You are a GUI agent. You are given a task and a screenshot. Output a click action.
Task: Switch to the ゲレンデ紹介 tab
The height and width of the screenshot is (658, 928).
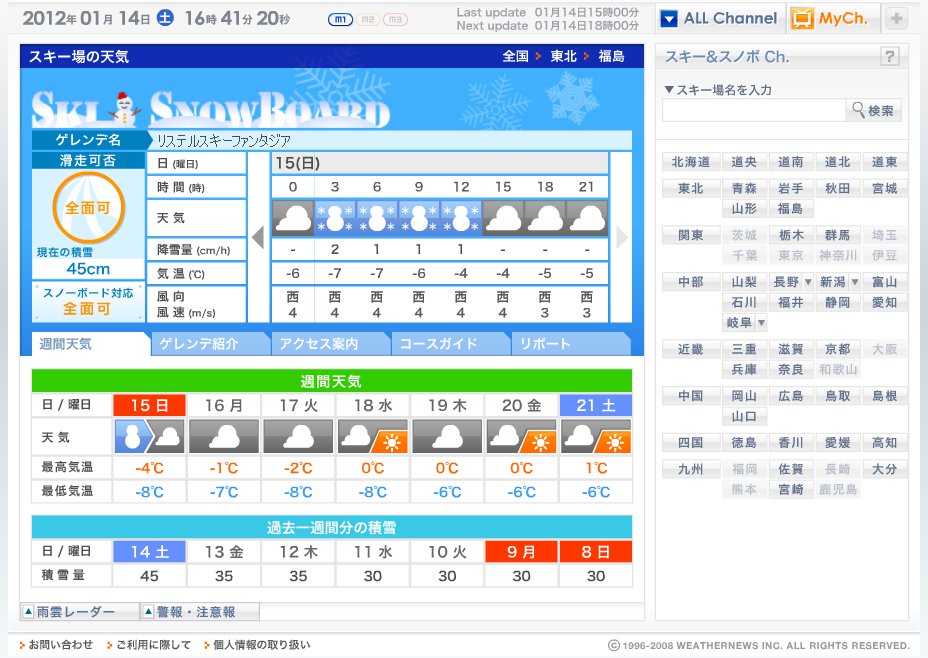(x=209, y=344)
